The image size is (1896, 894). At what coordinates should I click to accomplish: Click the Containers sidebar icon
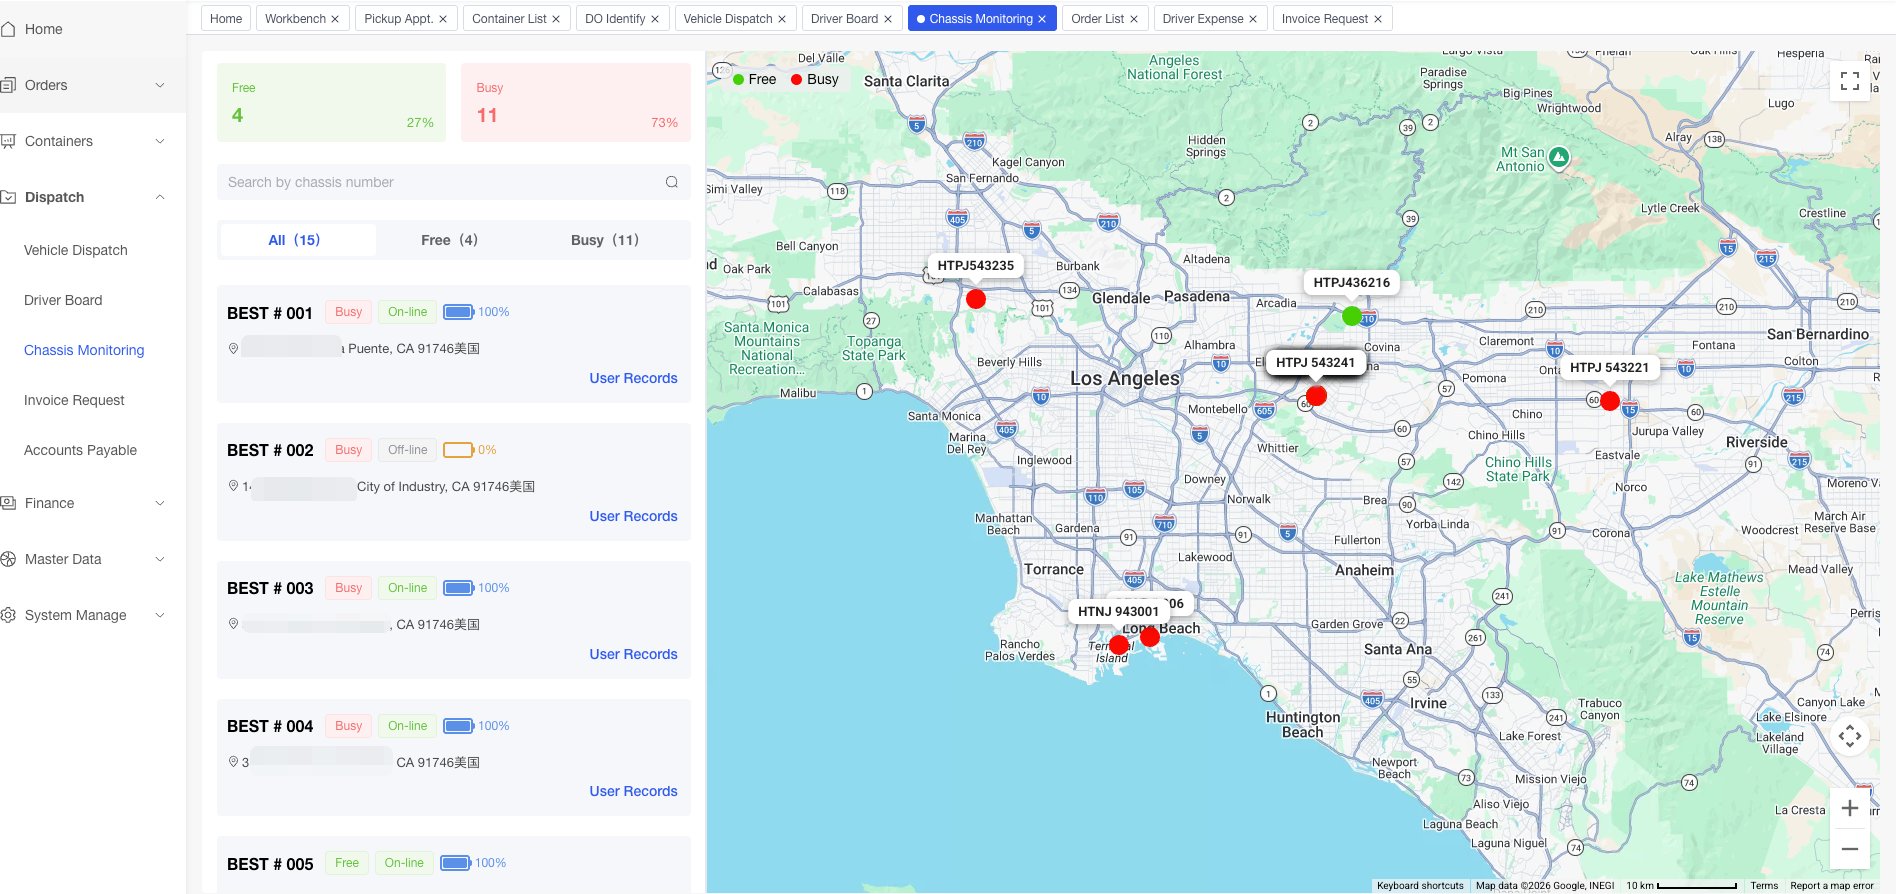[7, 141]
